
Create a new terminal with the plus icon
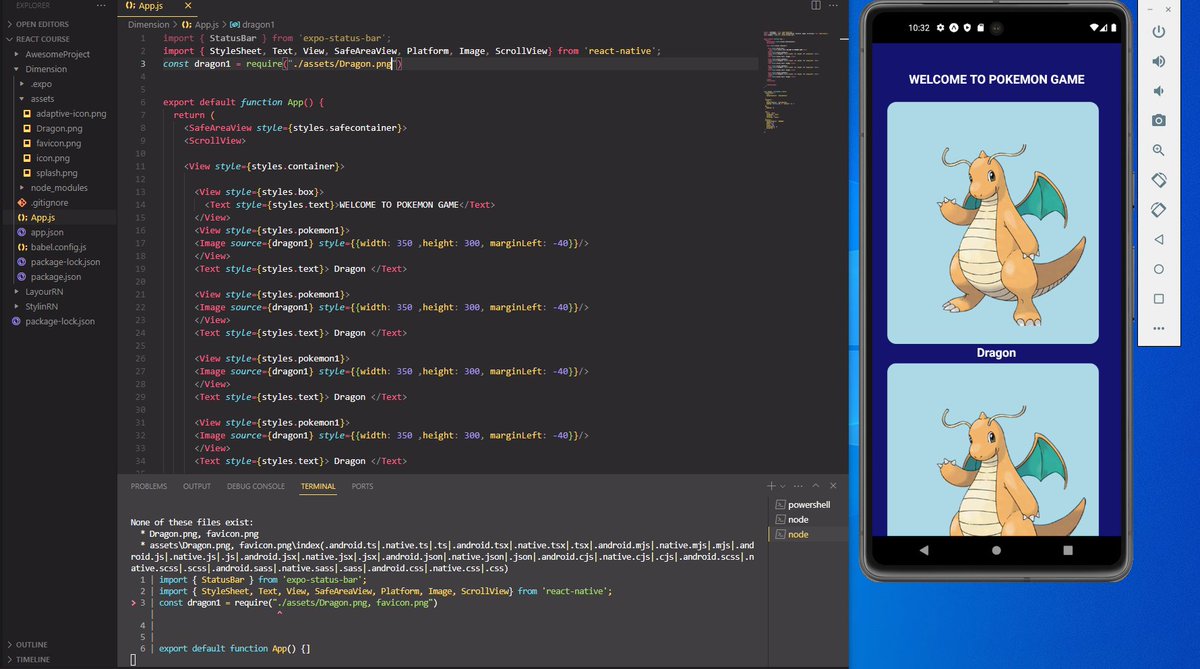771,486
